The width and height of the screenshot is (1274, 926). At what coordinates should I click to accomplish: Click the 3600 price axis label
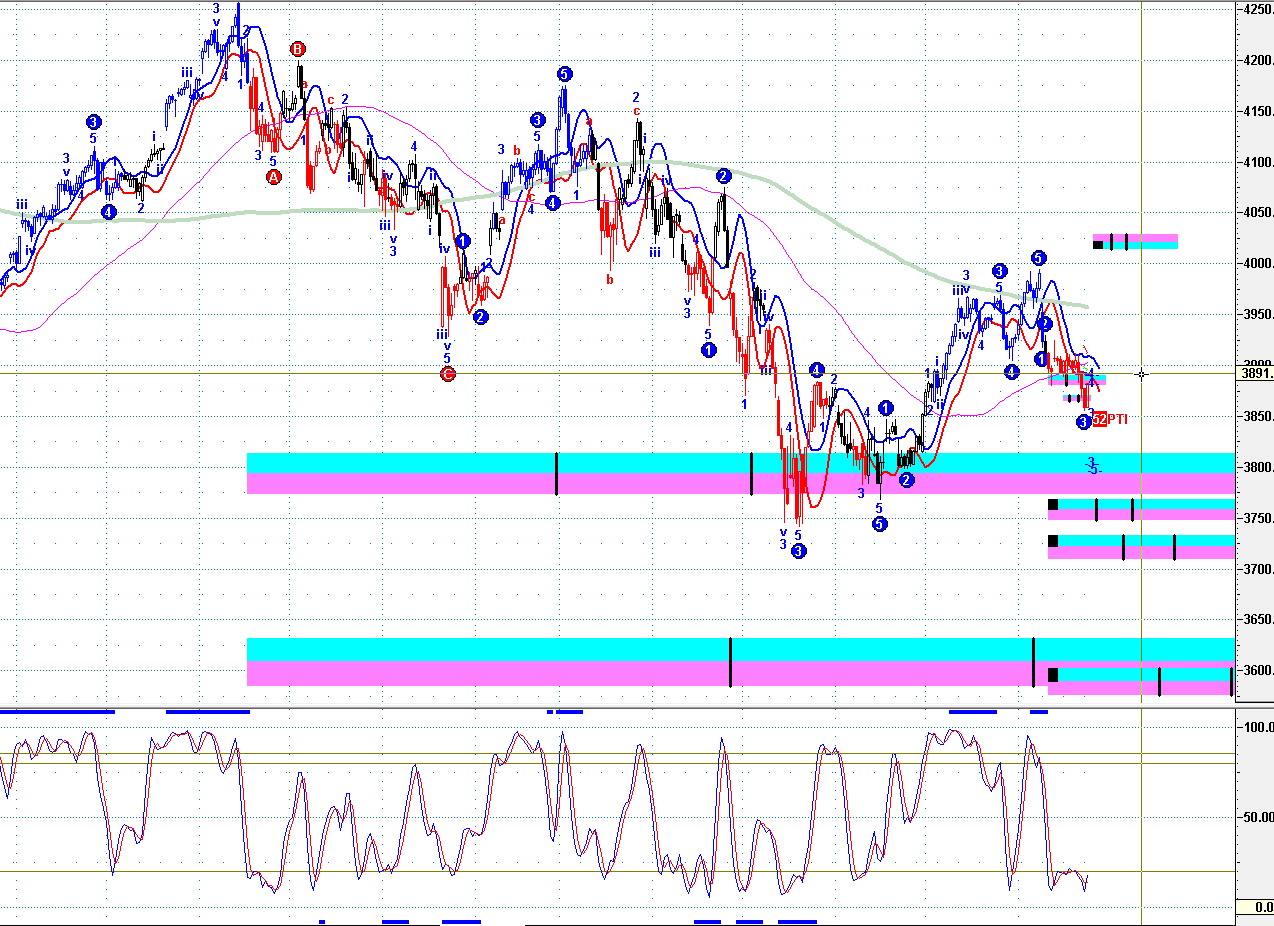coord(1257,671)
